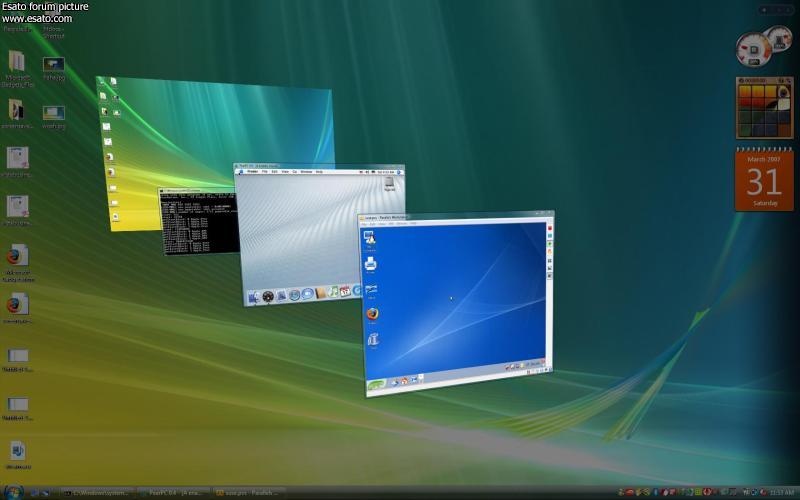Switch to suse.pvs Parallels taskbar button
This screenshot has height=500, width=800.
249,493
